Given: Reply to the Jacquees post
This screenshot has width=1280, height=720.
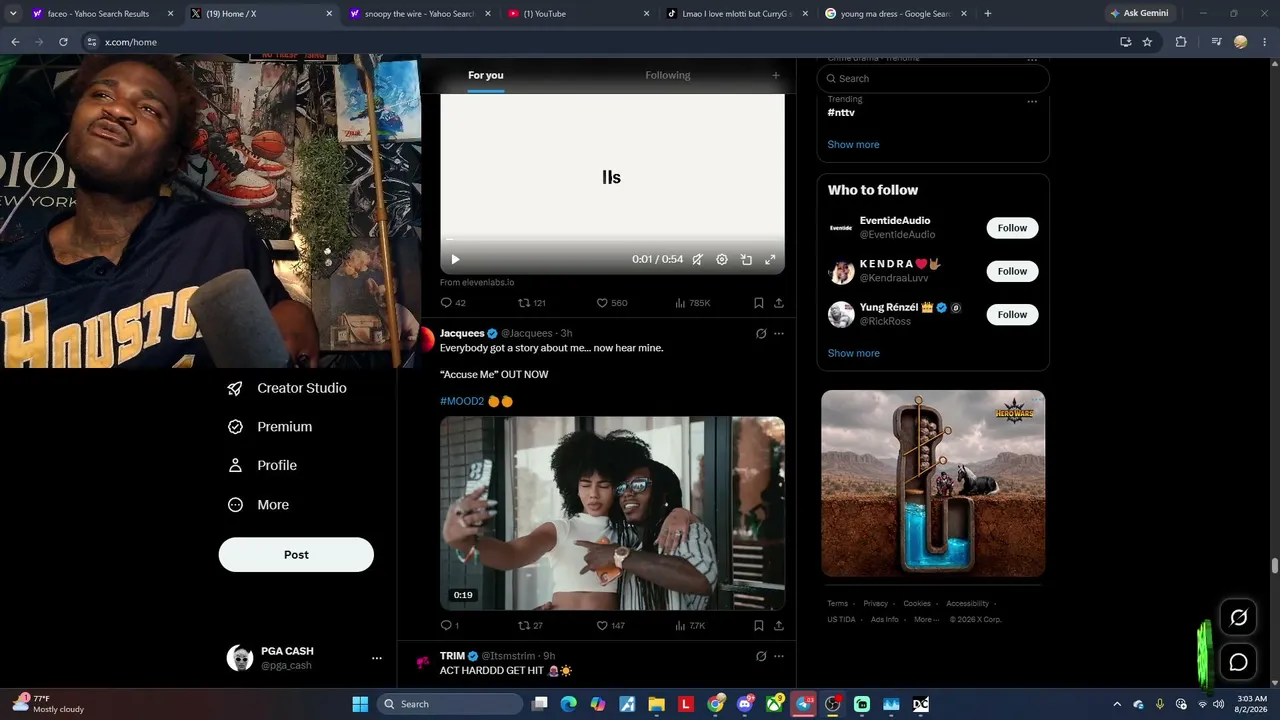Looking at the screenshot, I should [450, 626].
